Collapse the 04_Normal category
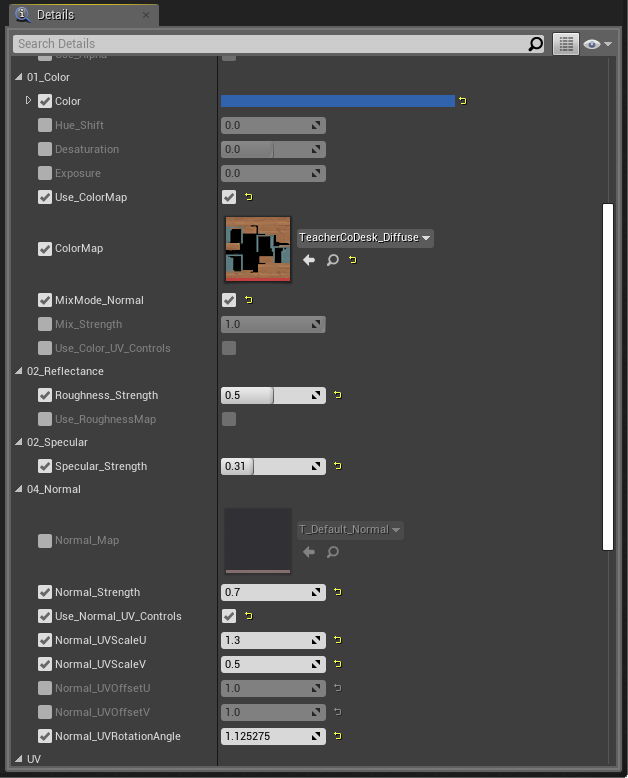Viewport: 628px width, 778px height. [19, 489]
